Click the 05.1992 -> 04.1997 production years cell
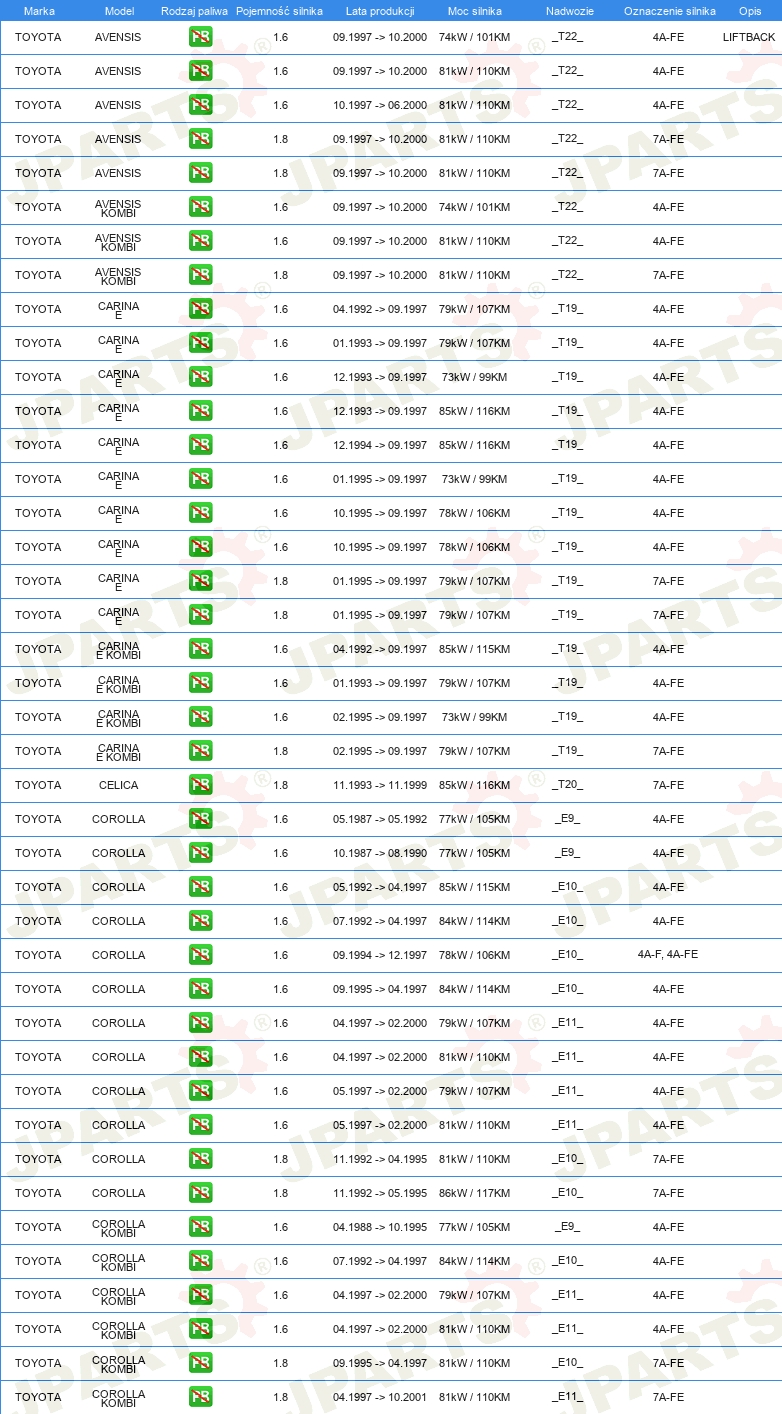 (x=380, y=887)
